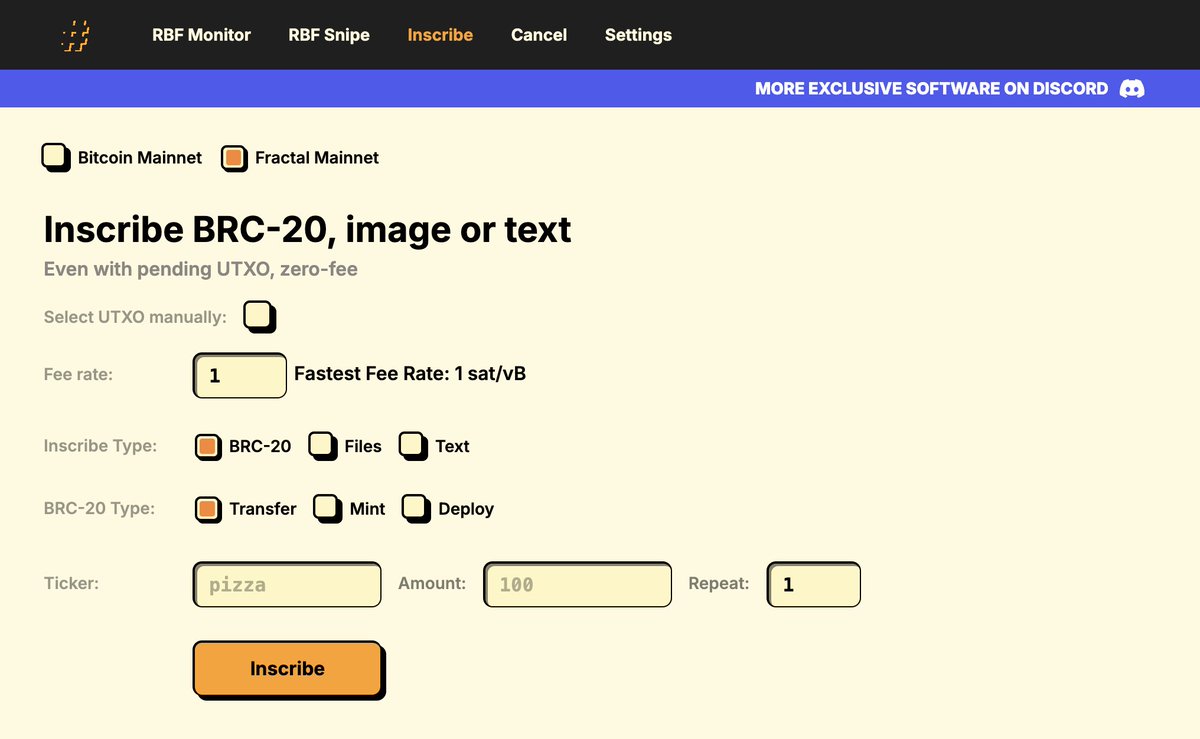1200x739 pixels.
Task: Click the Repeat: label
Action: coord(719,582)
